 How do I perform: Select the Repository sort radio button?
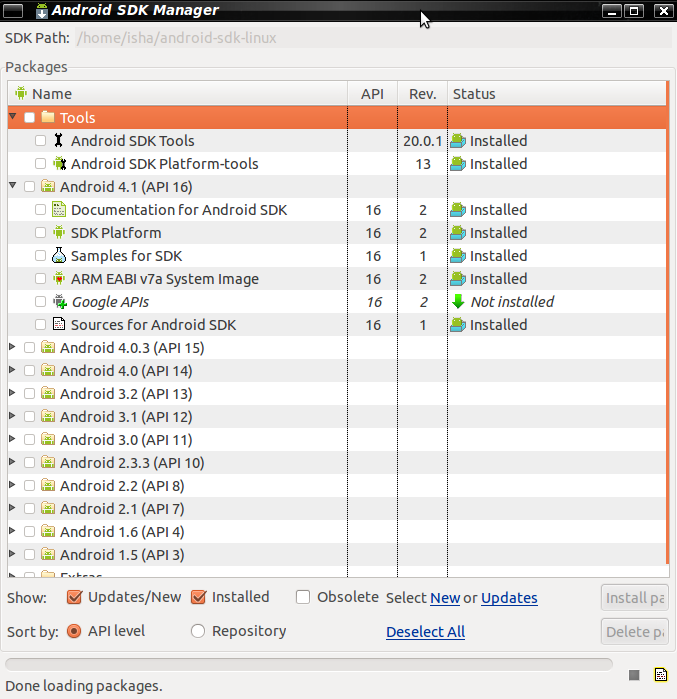click(198, 631)
